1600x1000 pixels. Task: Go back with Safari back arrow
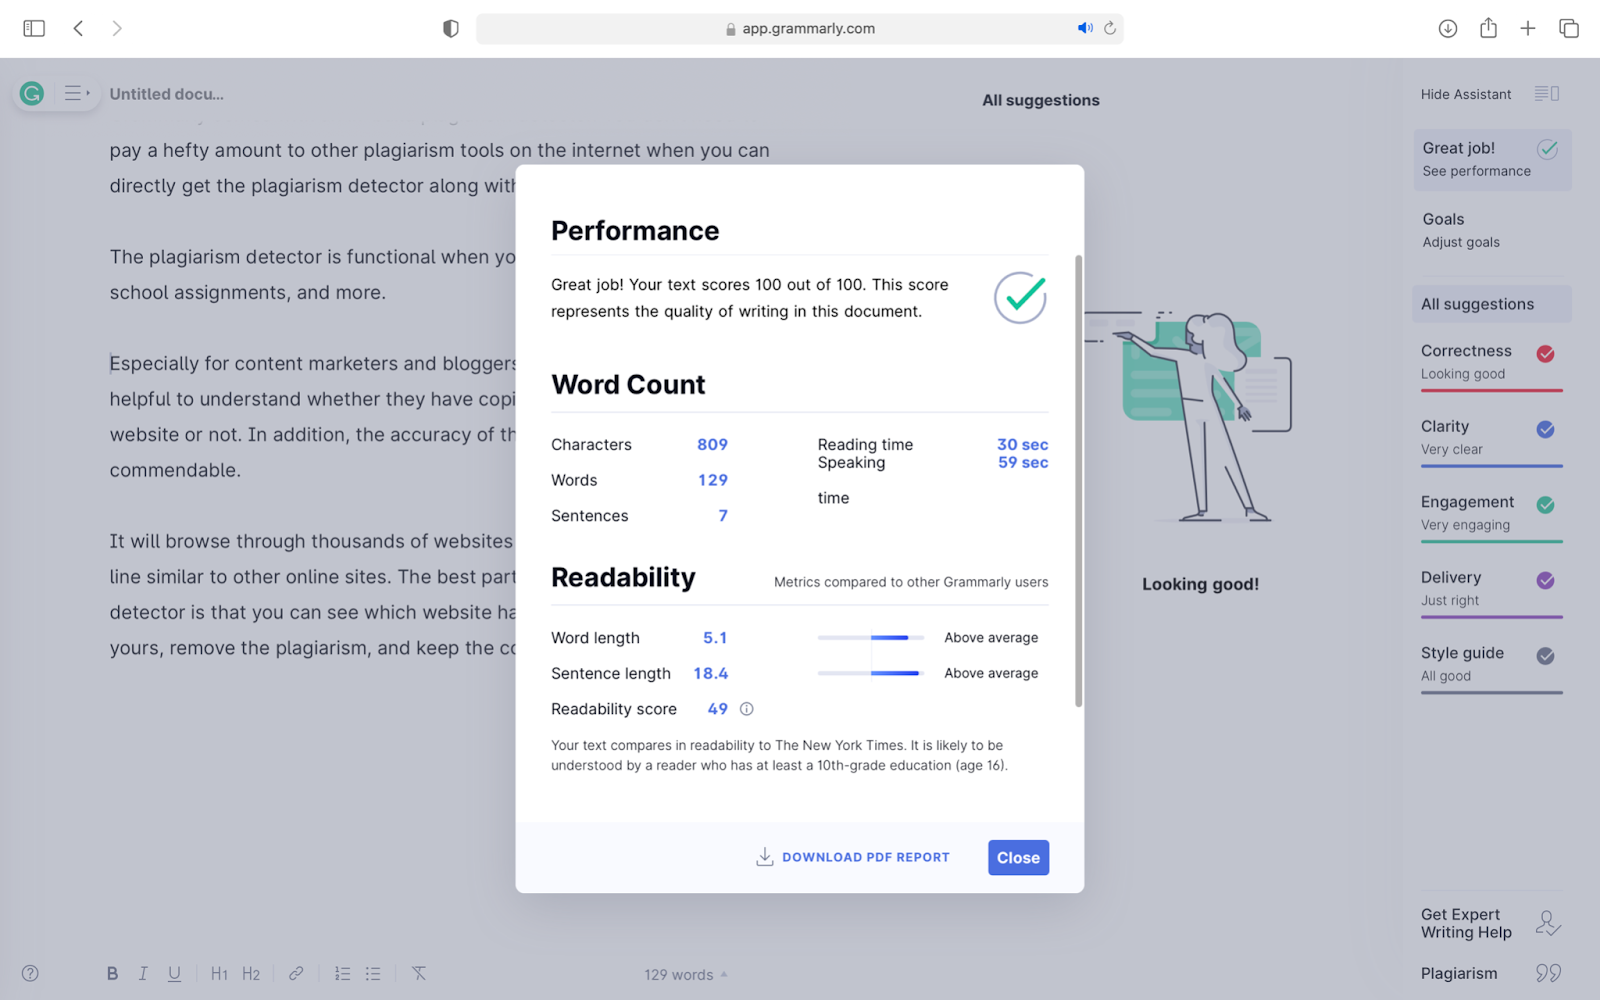pos(78,28)
